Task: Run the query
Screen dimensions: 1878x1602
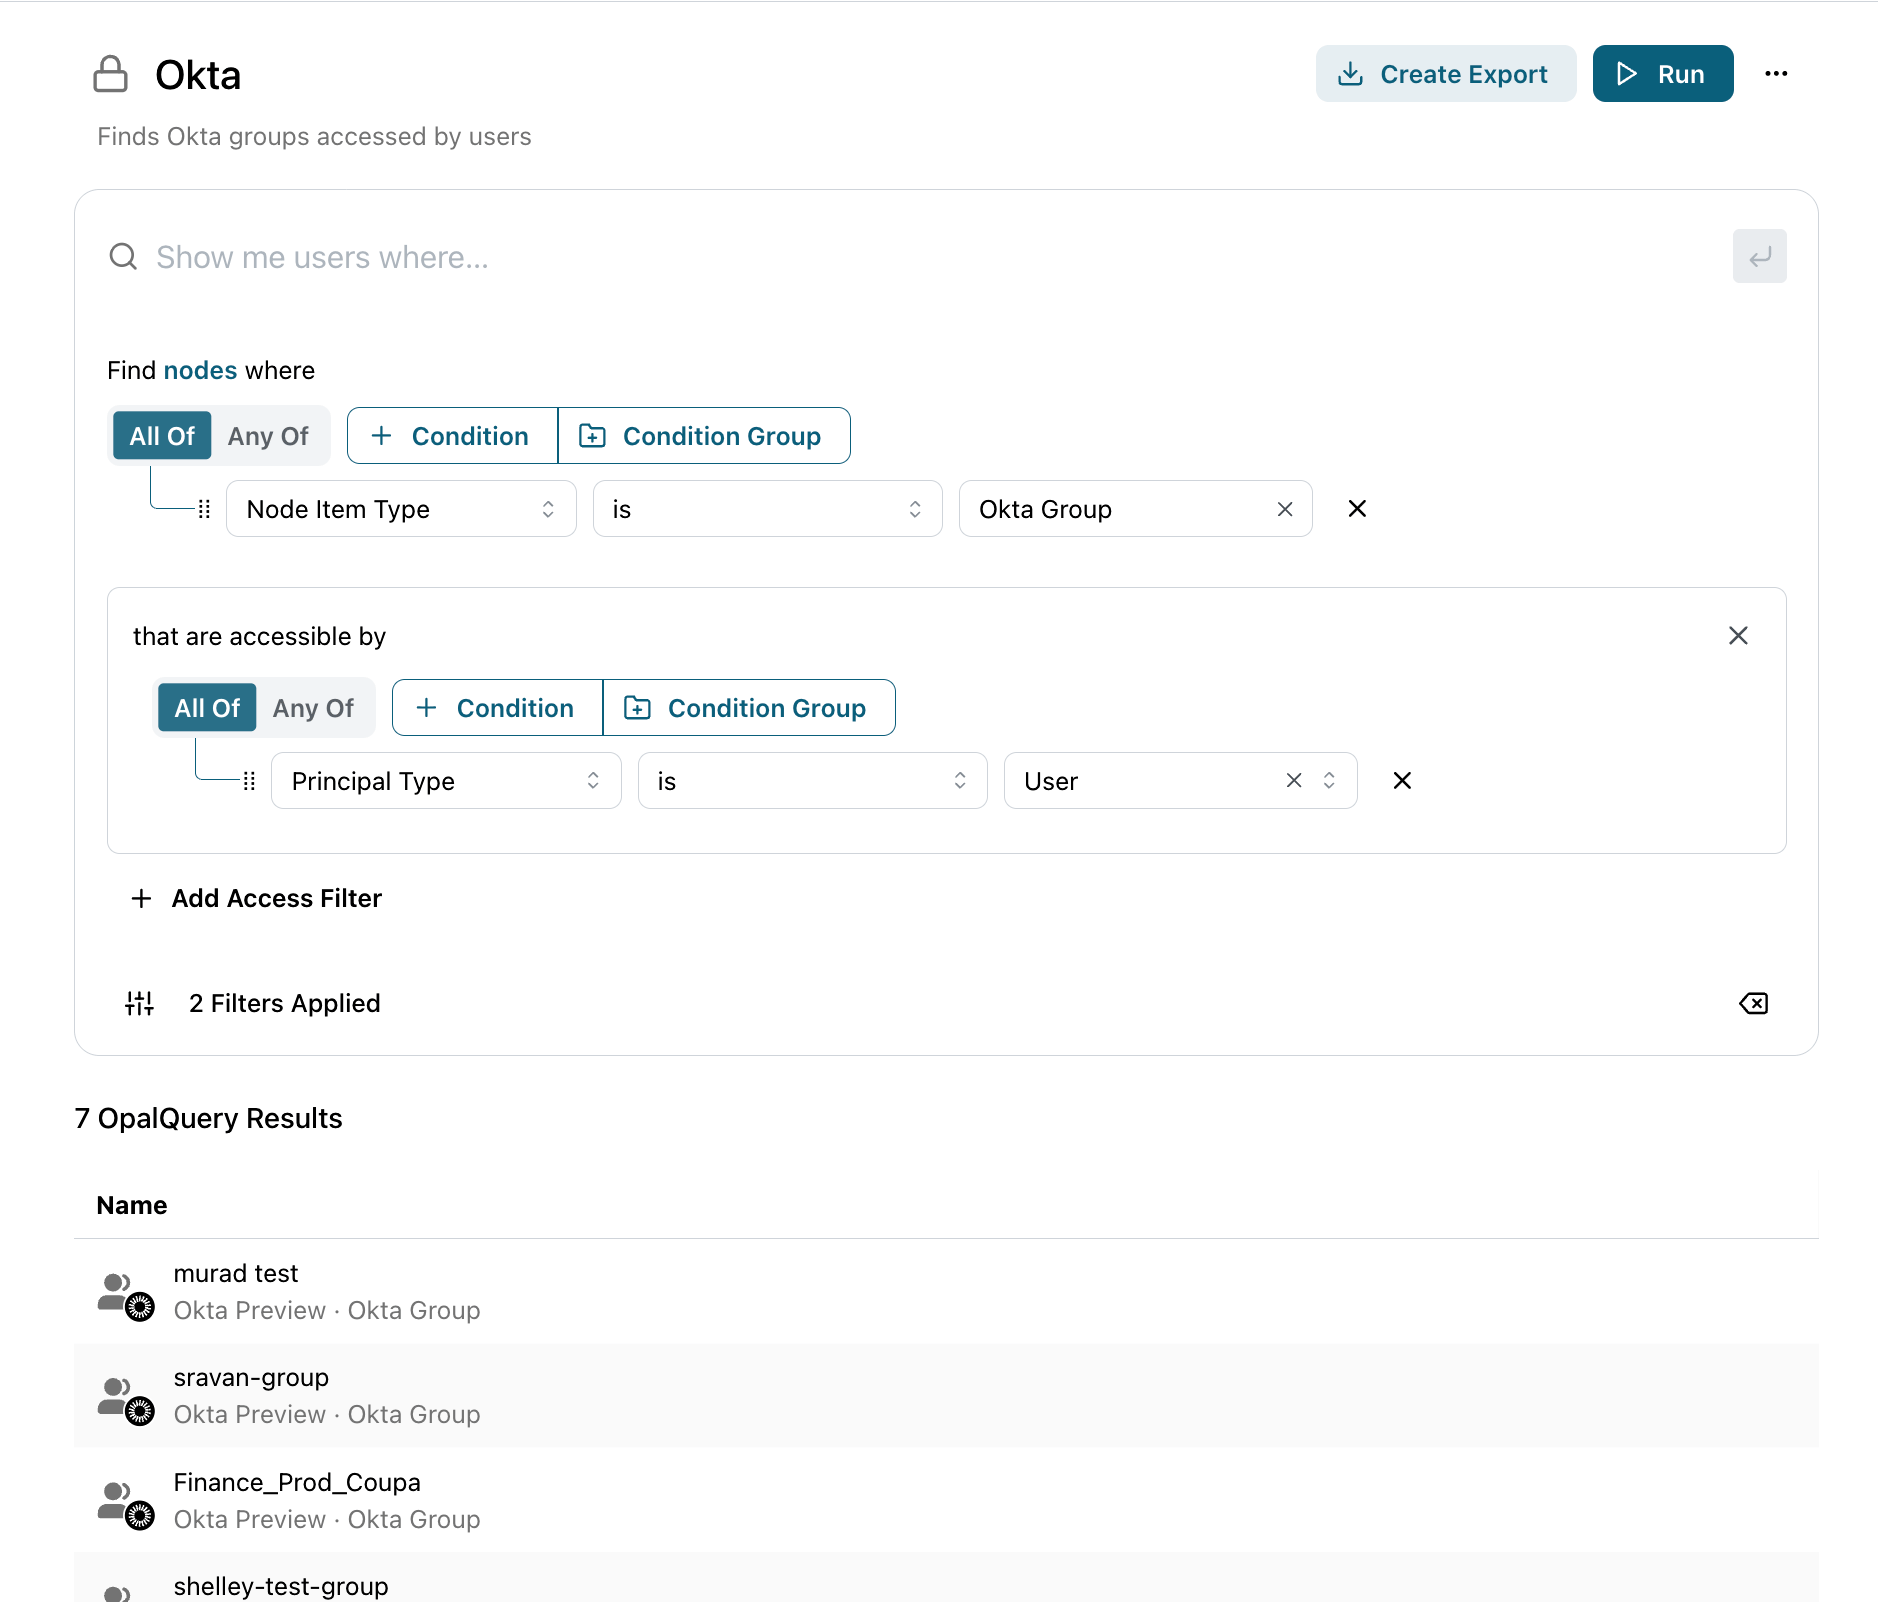Action: [x=1663, y=74]
